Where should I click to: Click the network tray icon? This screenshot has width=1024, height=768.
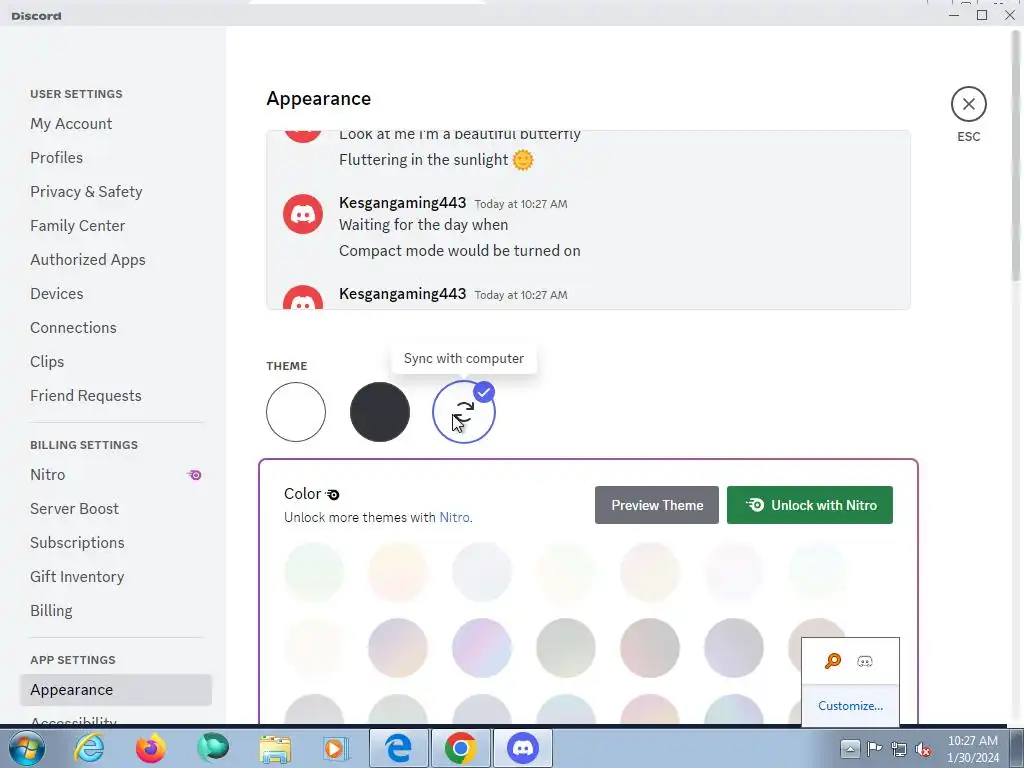[899, 748]
